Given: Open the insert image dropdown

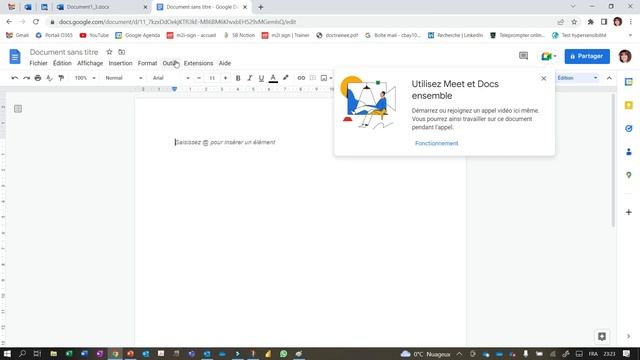Looking at the screenshot, I should 326,78.
